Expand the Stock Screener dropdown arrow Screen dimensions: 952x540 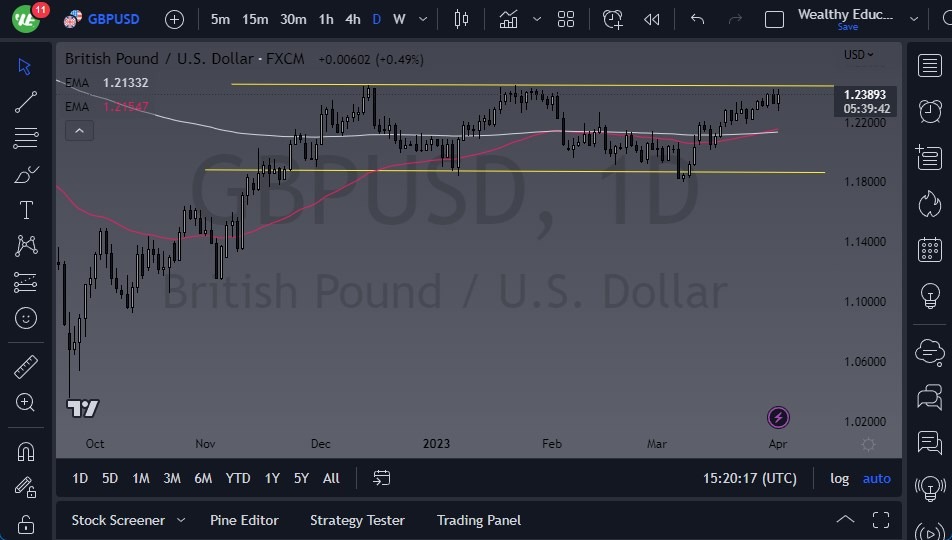[181, 520]
